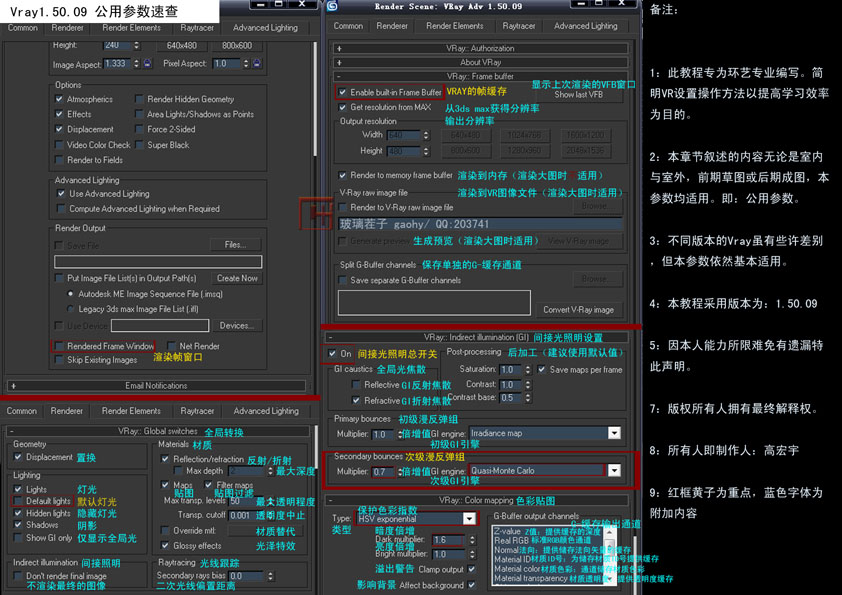This screenshot has height=595, width=842.
Task: Enable Reflective GI caustics
Action: coord(355,384)
